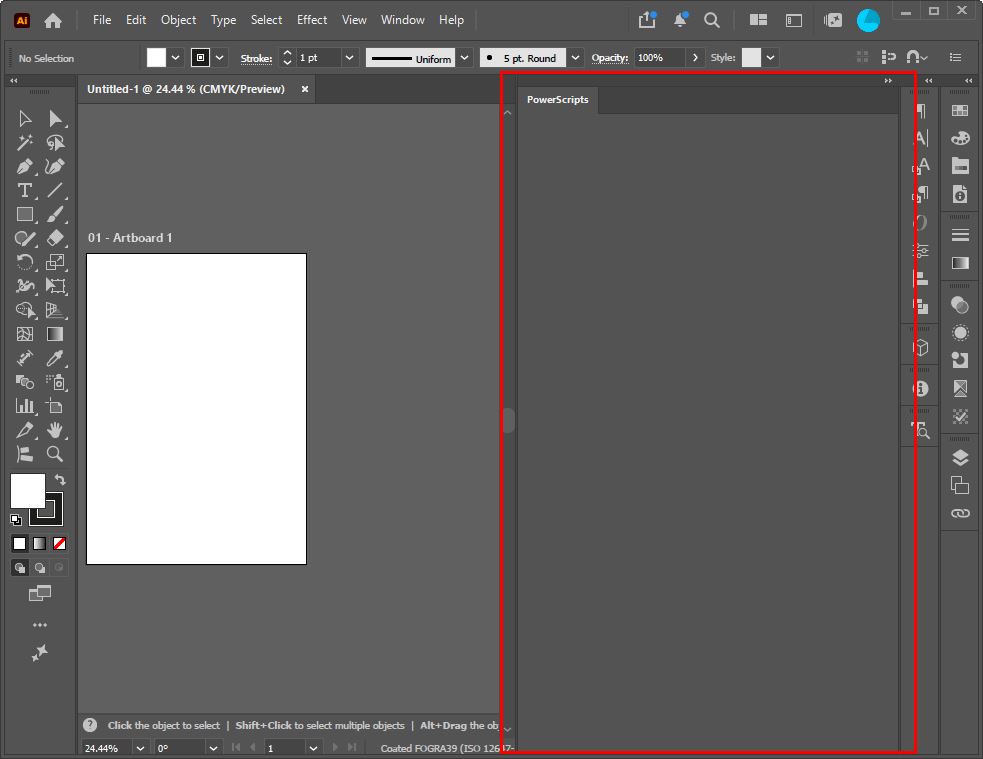983x759 pixels.
Task: Open the zoom level dropdown at 24.44%
Action: coord(140,748)
